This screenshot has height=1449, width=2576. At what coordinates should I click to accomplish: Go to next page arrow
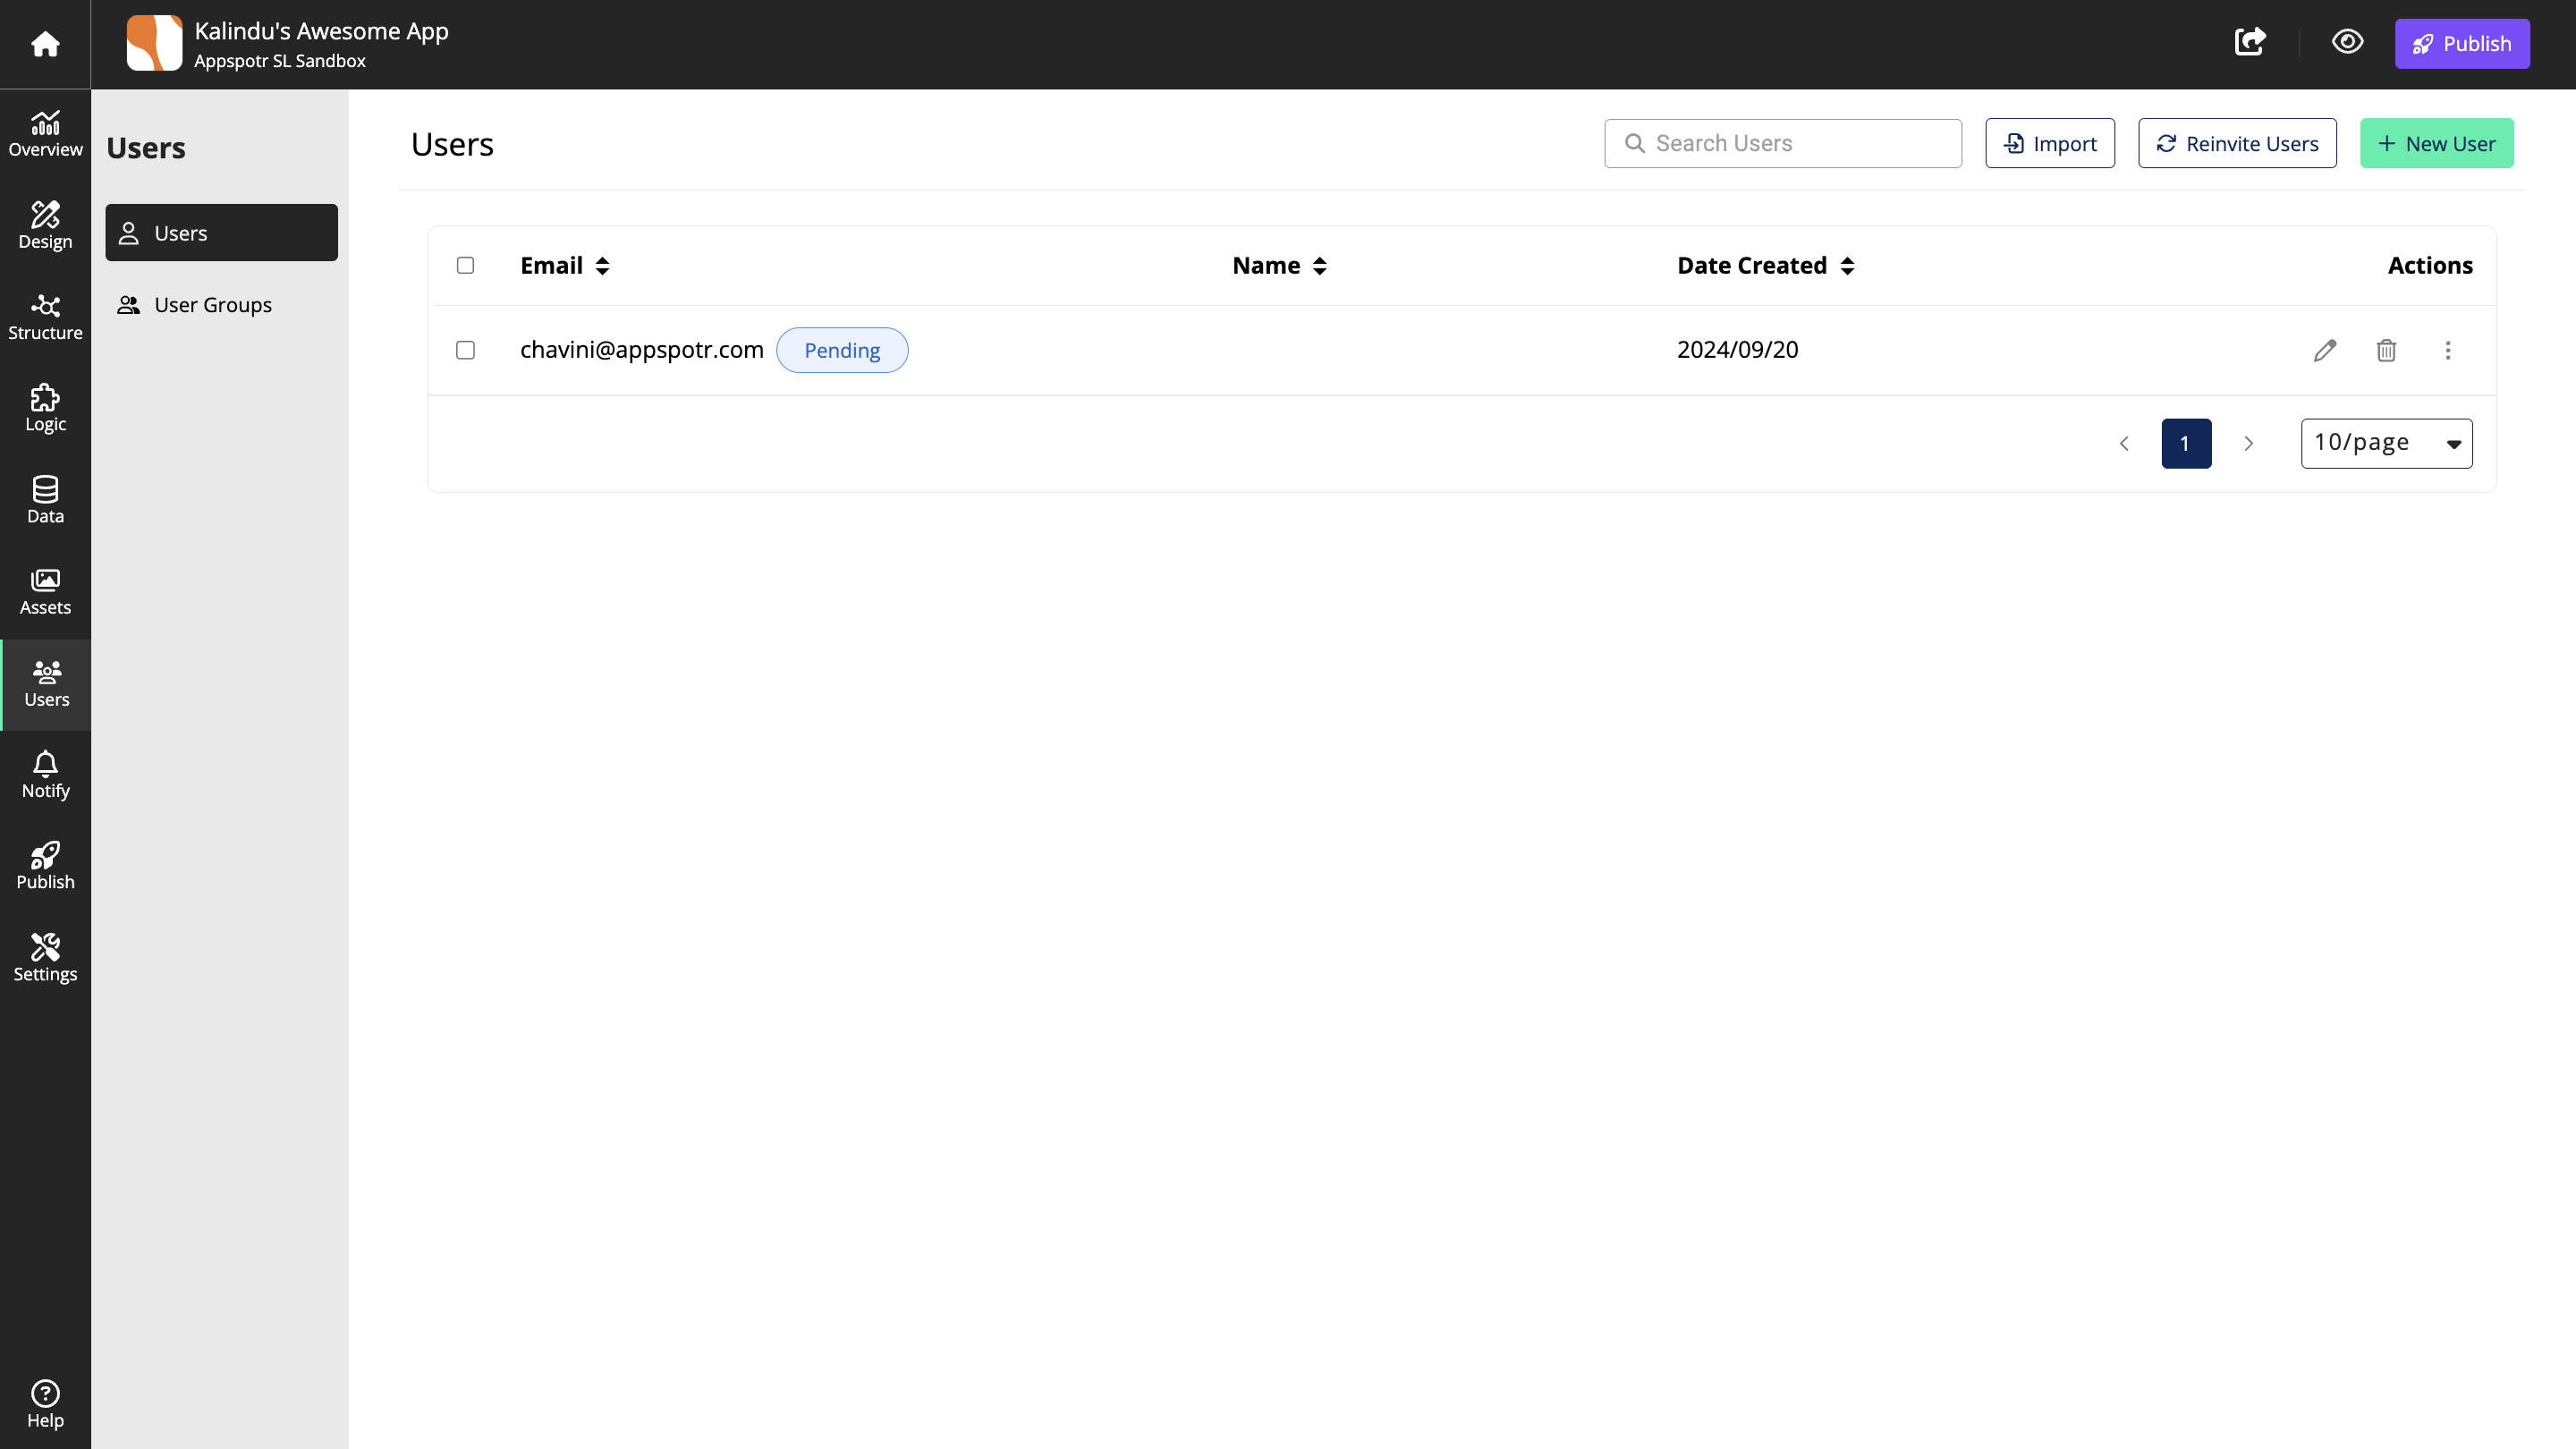2248,443
